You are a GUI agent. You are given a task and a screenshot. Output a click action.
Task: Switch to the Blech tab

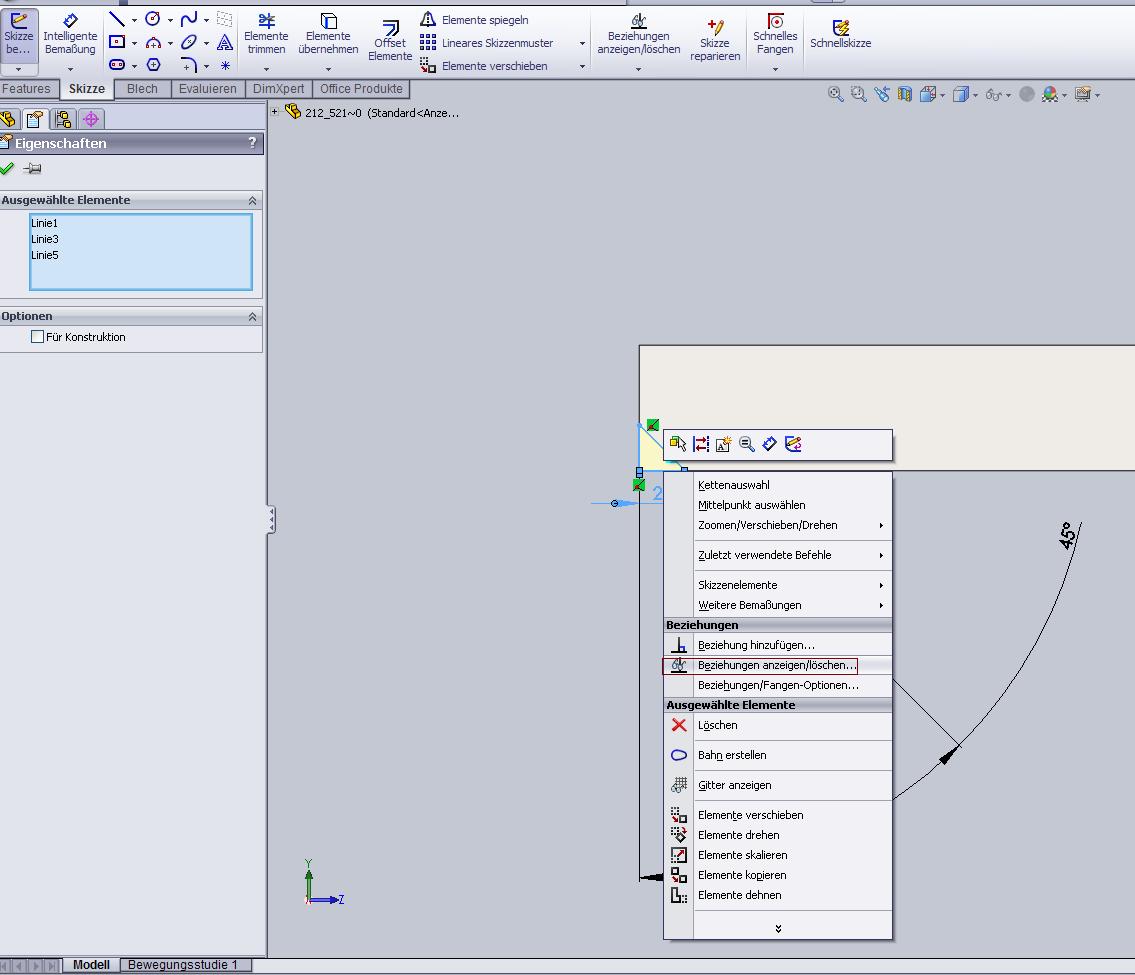142,89
